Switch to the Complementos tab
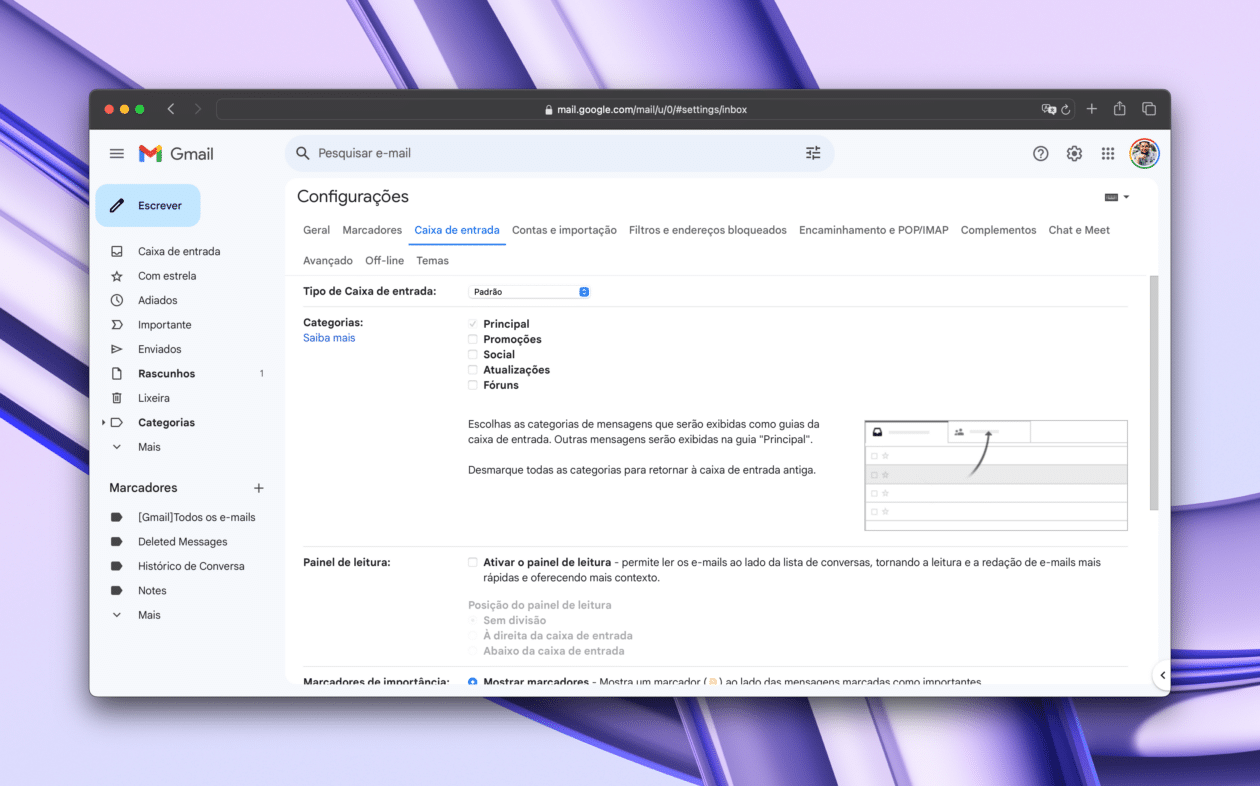The width and height of the screenshot is (1260, 786). tap(998, 230)
